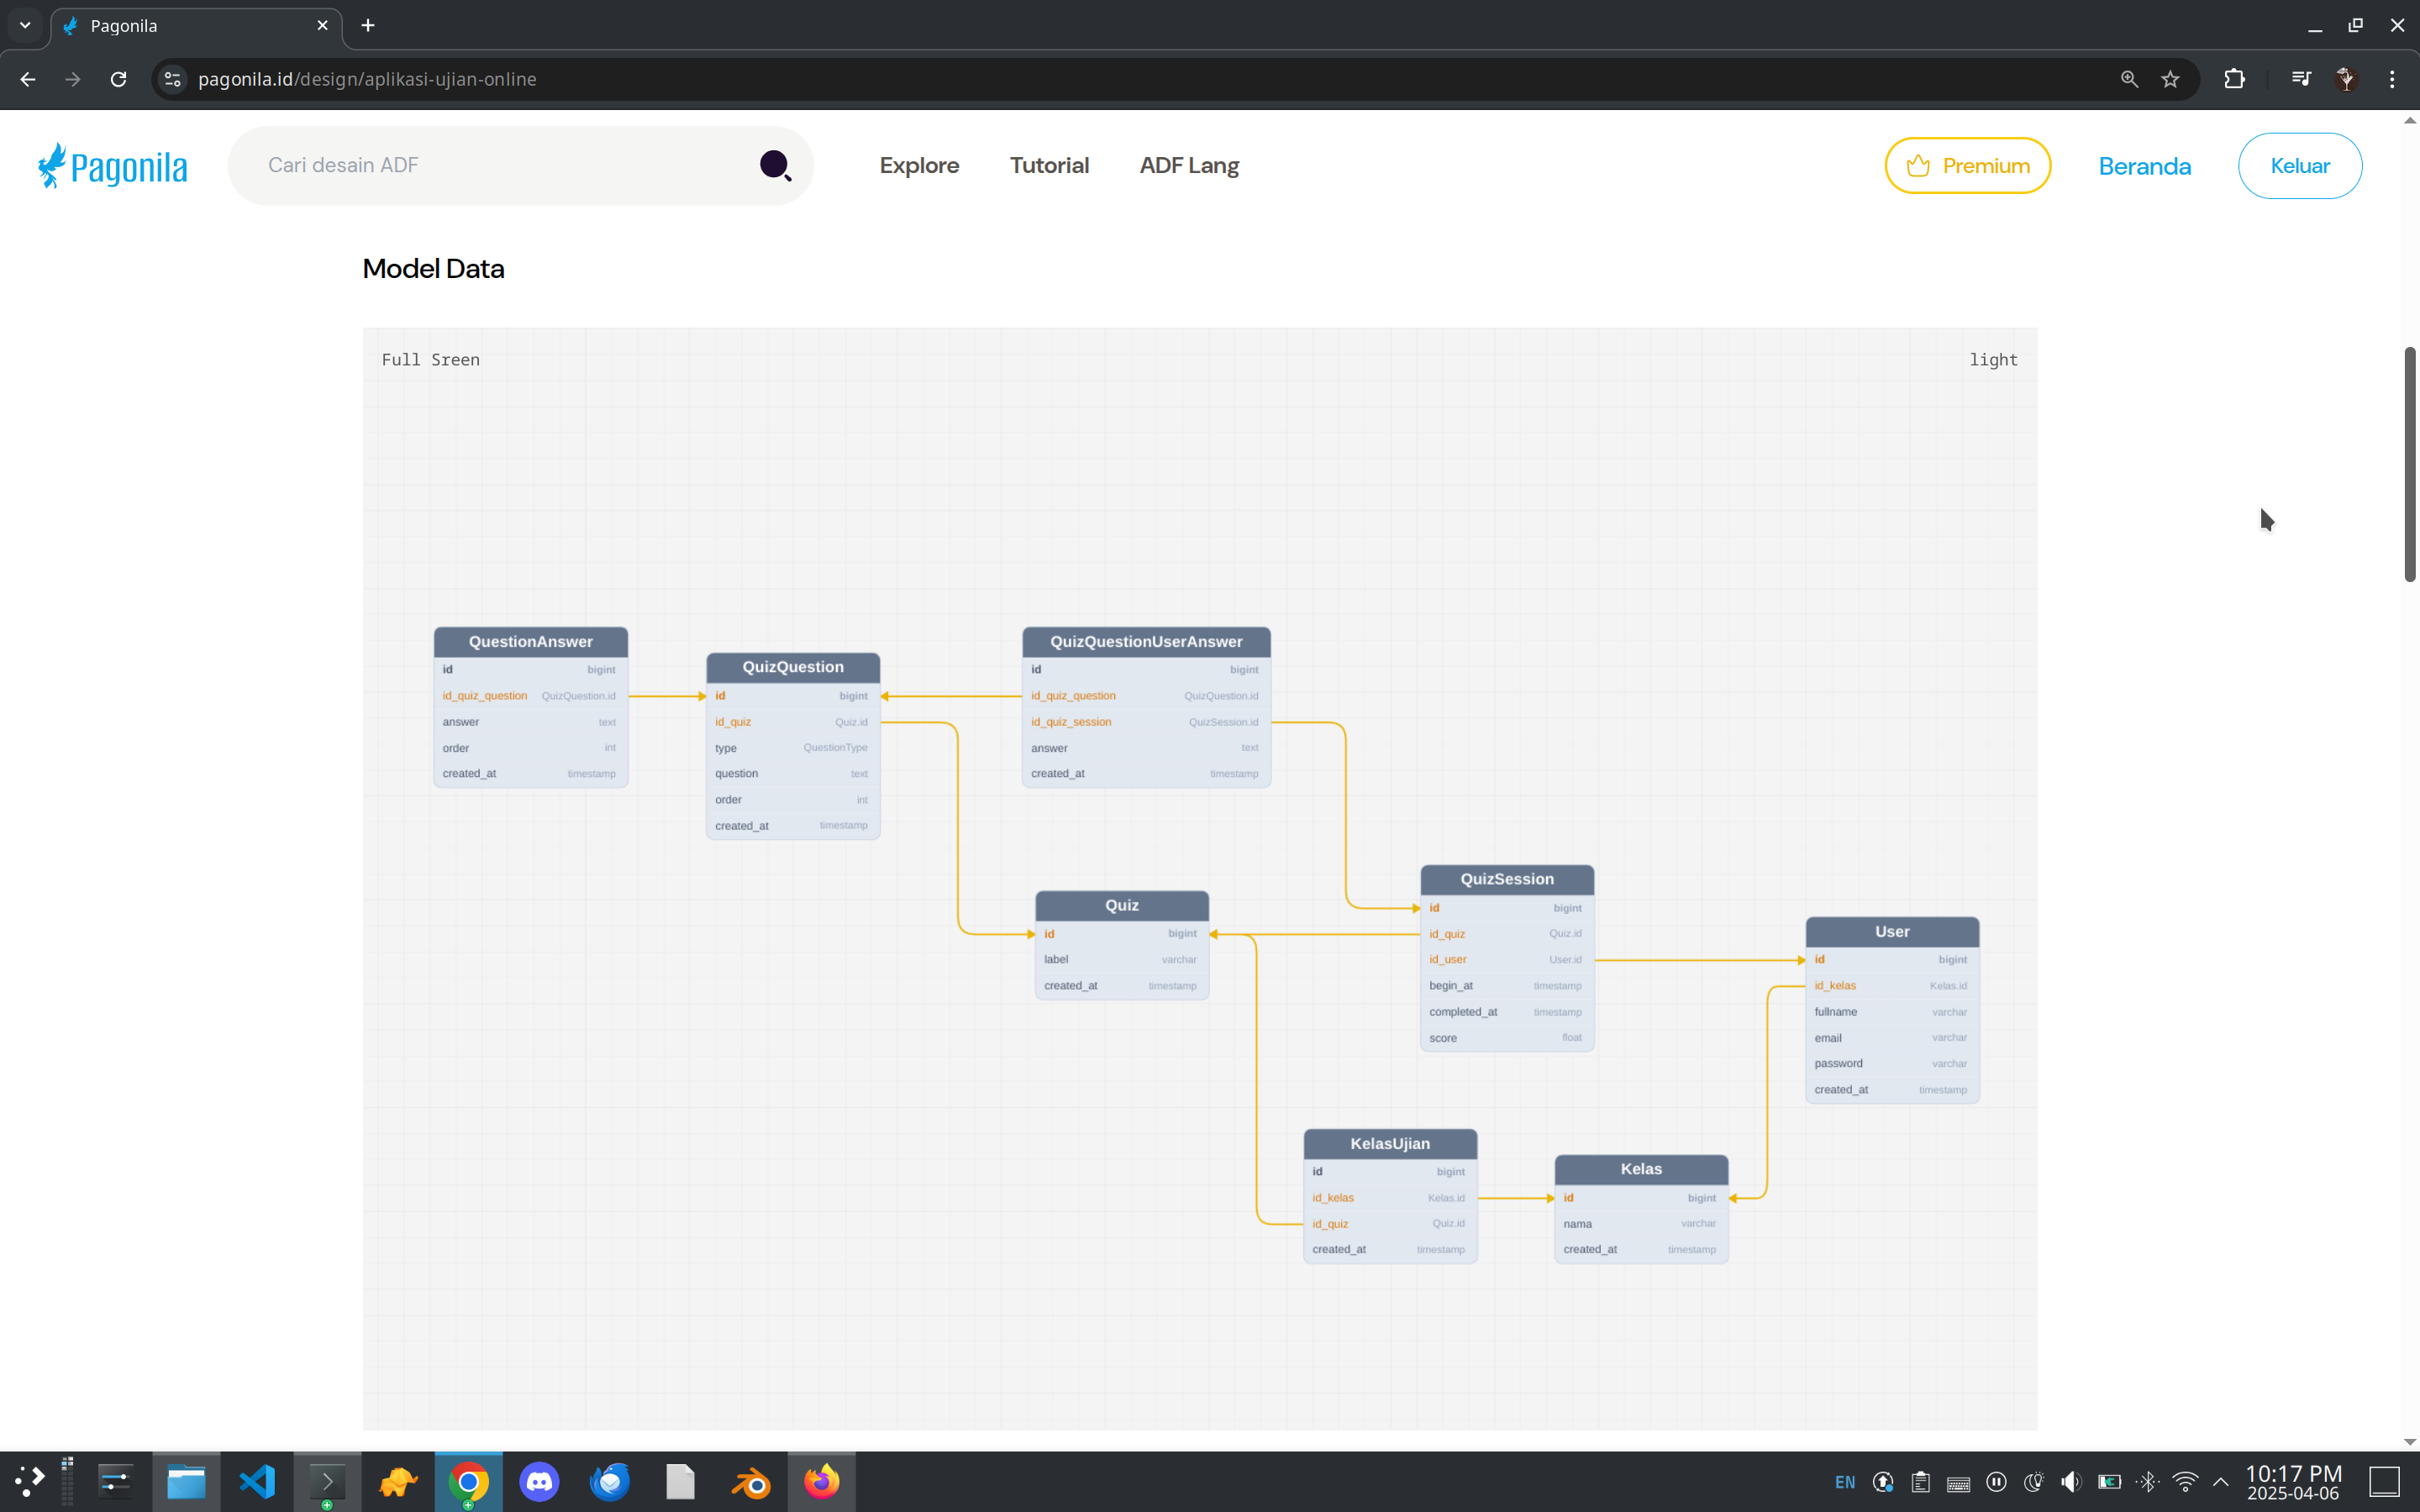2420x1512 pixels.
Task: Bookmark page with star icon
Action: pos(2170,79)
